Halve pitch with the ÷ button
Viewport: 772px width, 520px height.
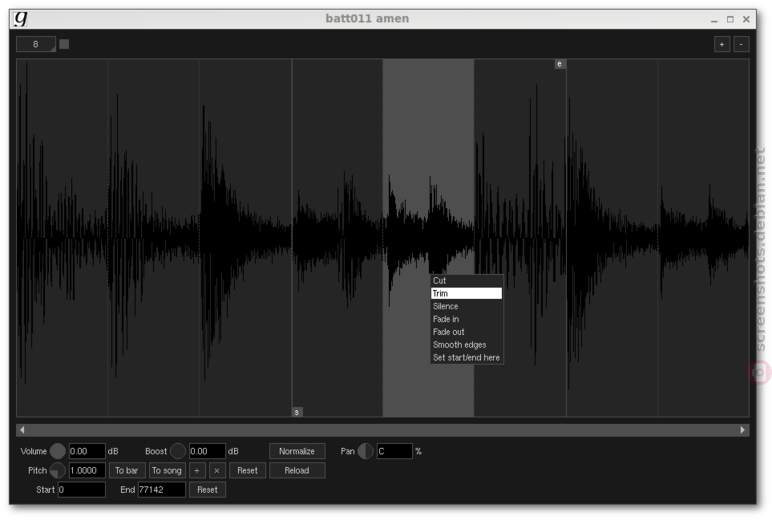197,470
